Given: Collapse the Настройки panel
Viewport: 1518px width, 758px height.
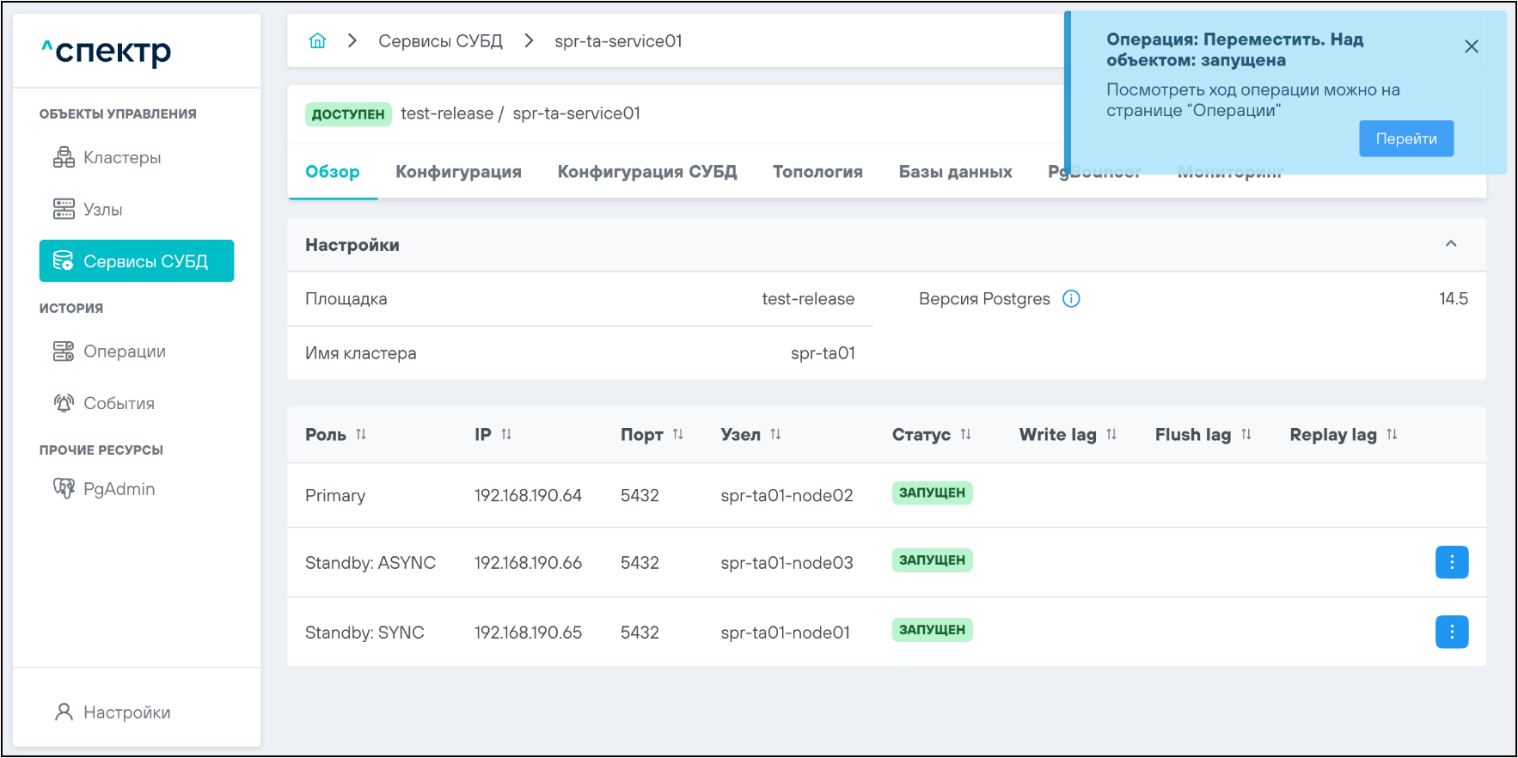Looking at the screenshot, I should [x=1451, y=245].
